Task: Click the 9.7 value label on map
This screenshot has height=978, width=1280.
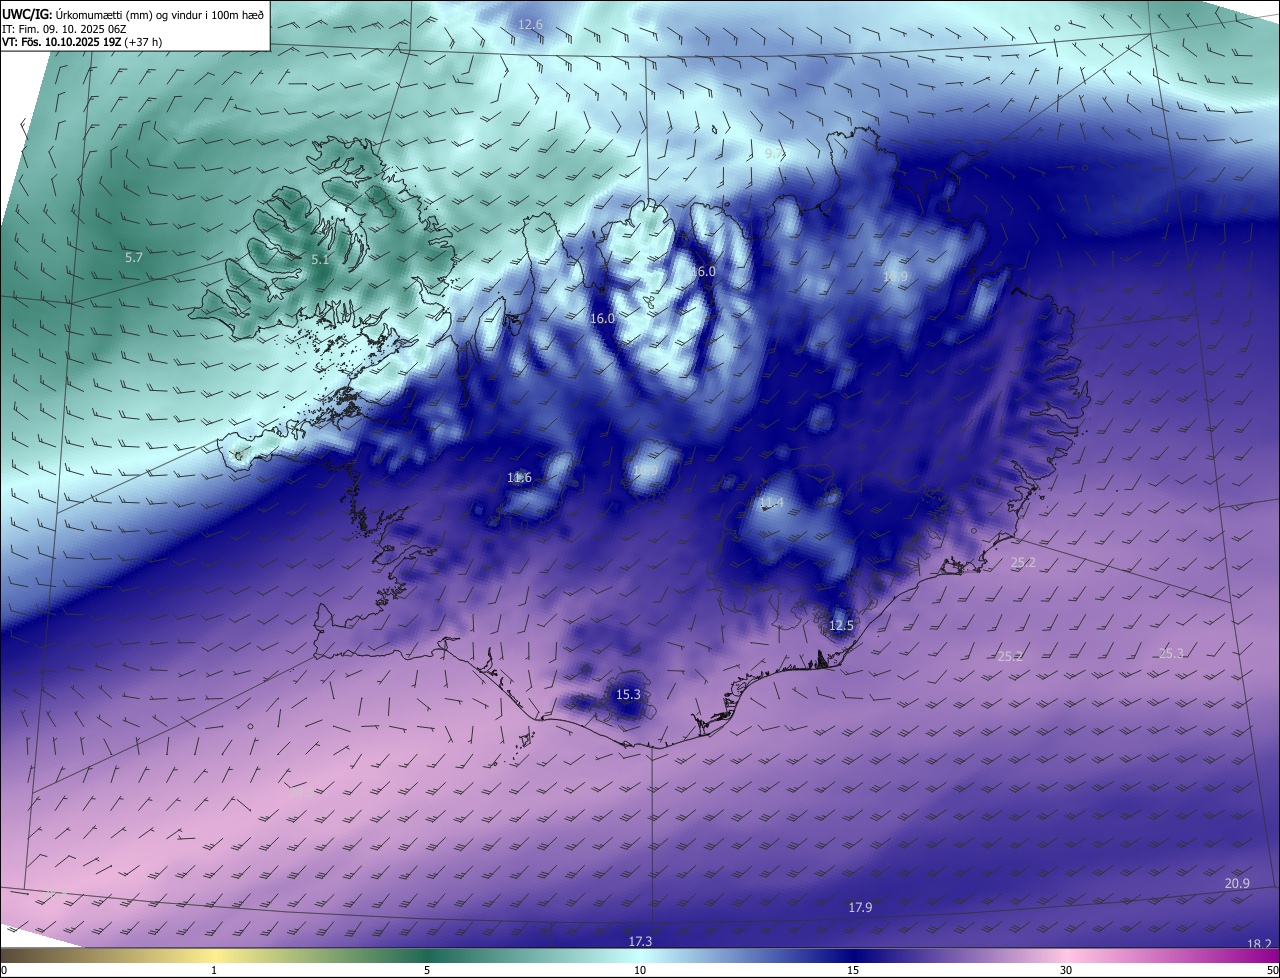Action: click(x=775, y=153)
